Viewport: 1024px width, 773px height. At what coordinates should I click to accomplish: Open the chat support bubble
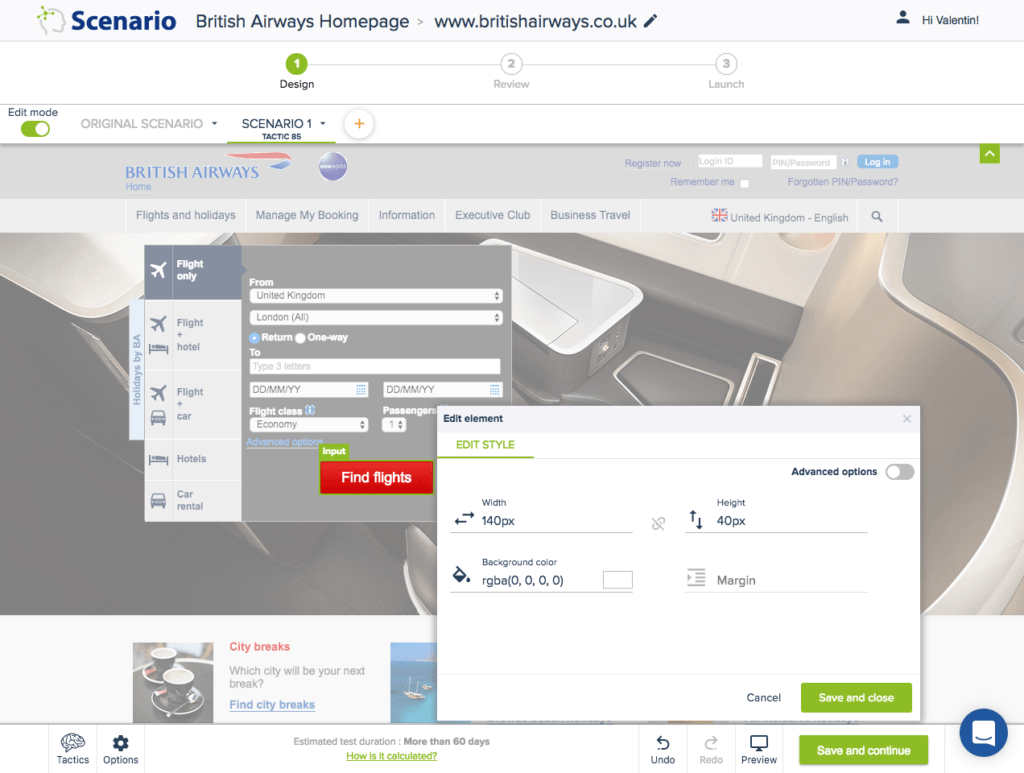983,733
